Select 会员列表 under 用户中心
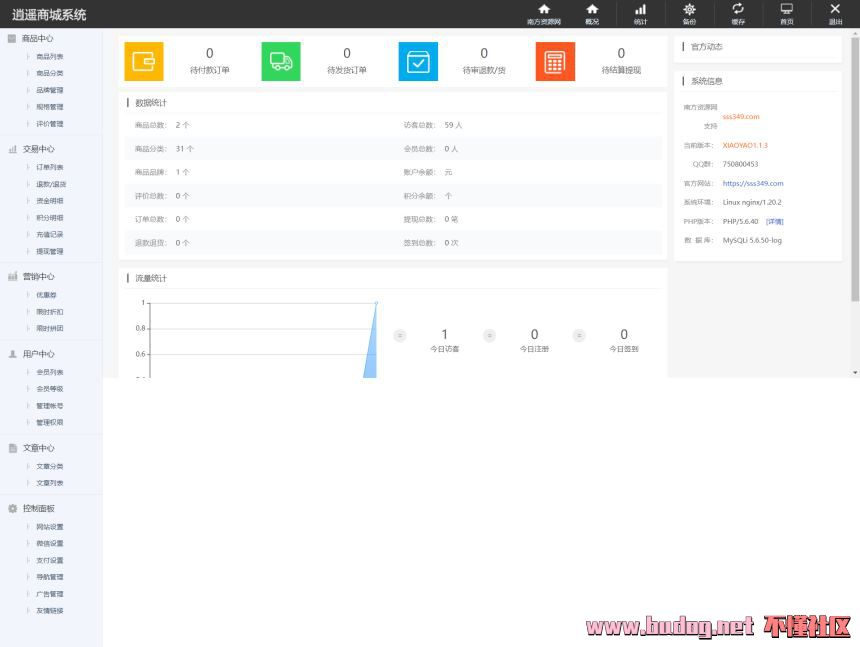 [x=50, y=372]
